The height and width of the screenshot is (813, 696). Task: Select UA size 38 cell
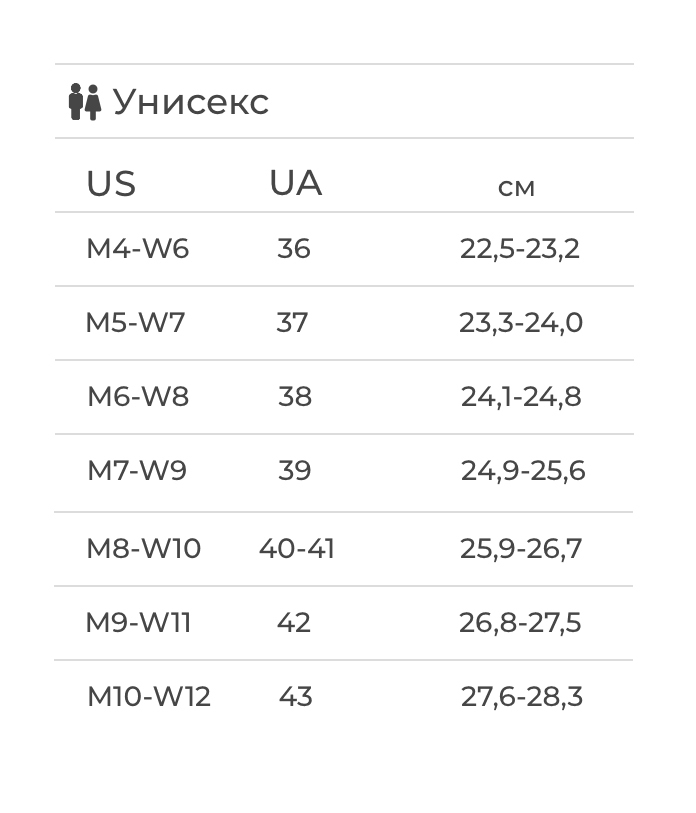pyautogui.click(x=295, y=397)
